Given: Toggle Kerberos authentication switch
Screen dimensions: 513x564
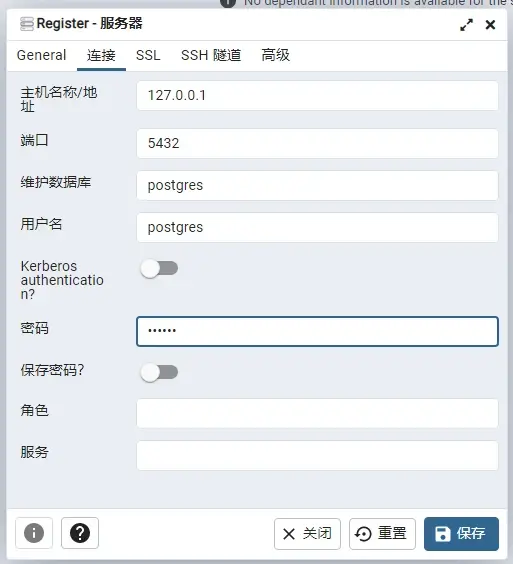Looking at the screenshot, I should (x=159, y=268).
